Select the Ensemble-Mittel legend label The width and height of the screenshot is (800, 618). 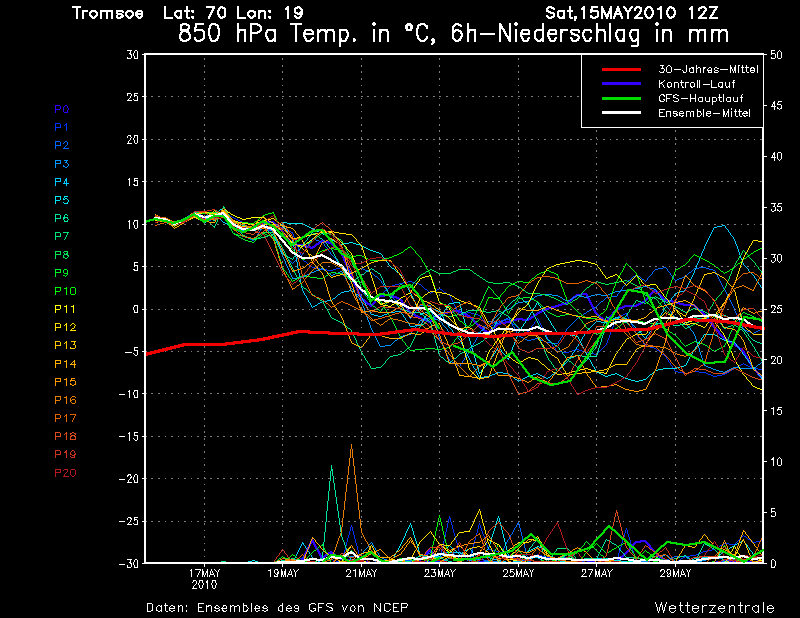click(705, 114)
